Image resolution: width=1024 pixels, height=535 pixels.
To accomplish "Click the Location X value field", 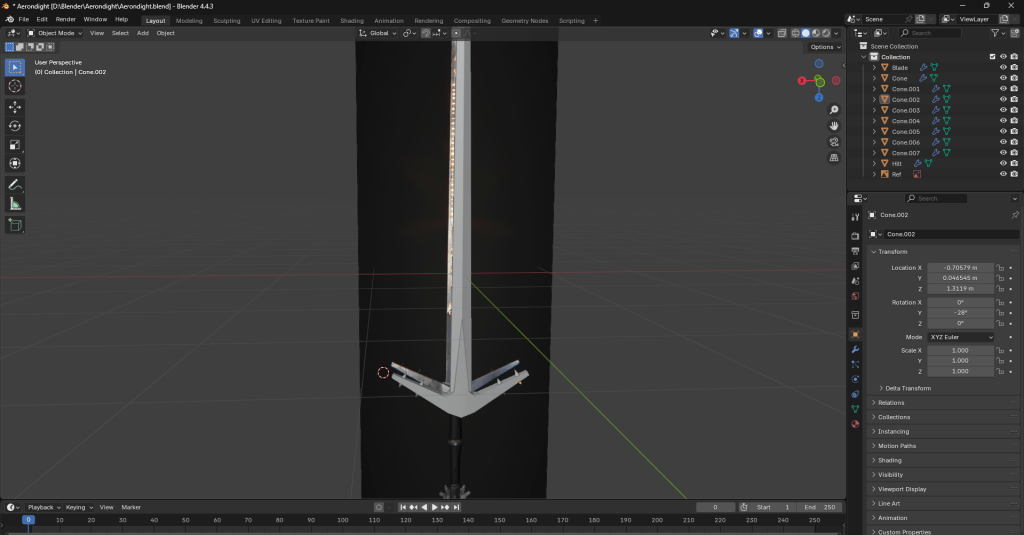I will click(960, 268).
